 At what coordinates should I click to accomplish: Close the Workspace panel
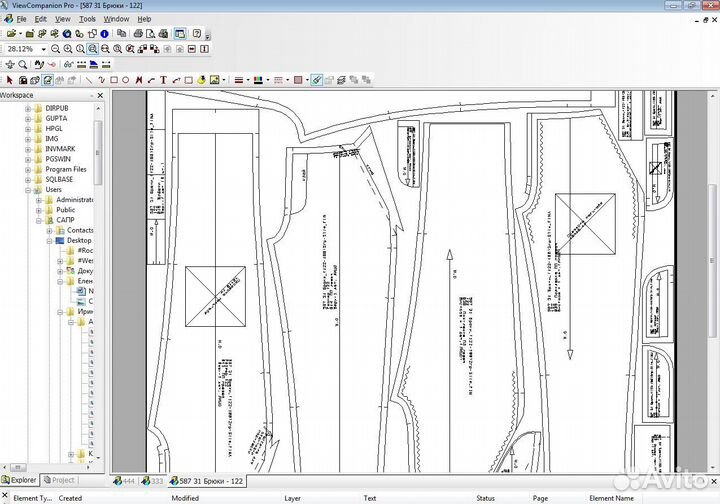click(99, 96)
